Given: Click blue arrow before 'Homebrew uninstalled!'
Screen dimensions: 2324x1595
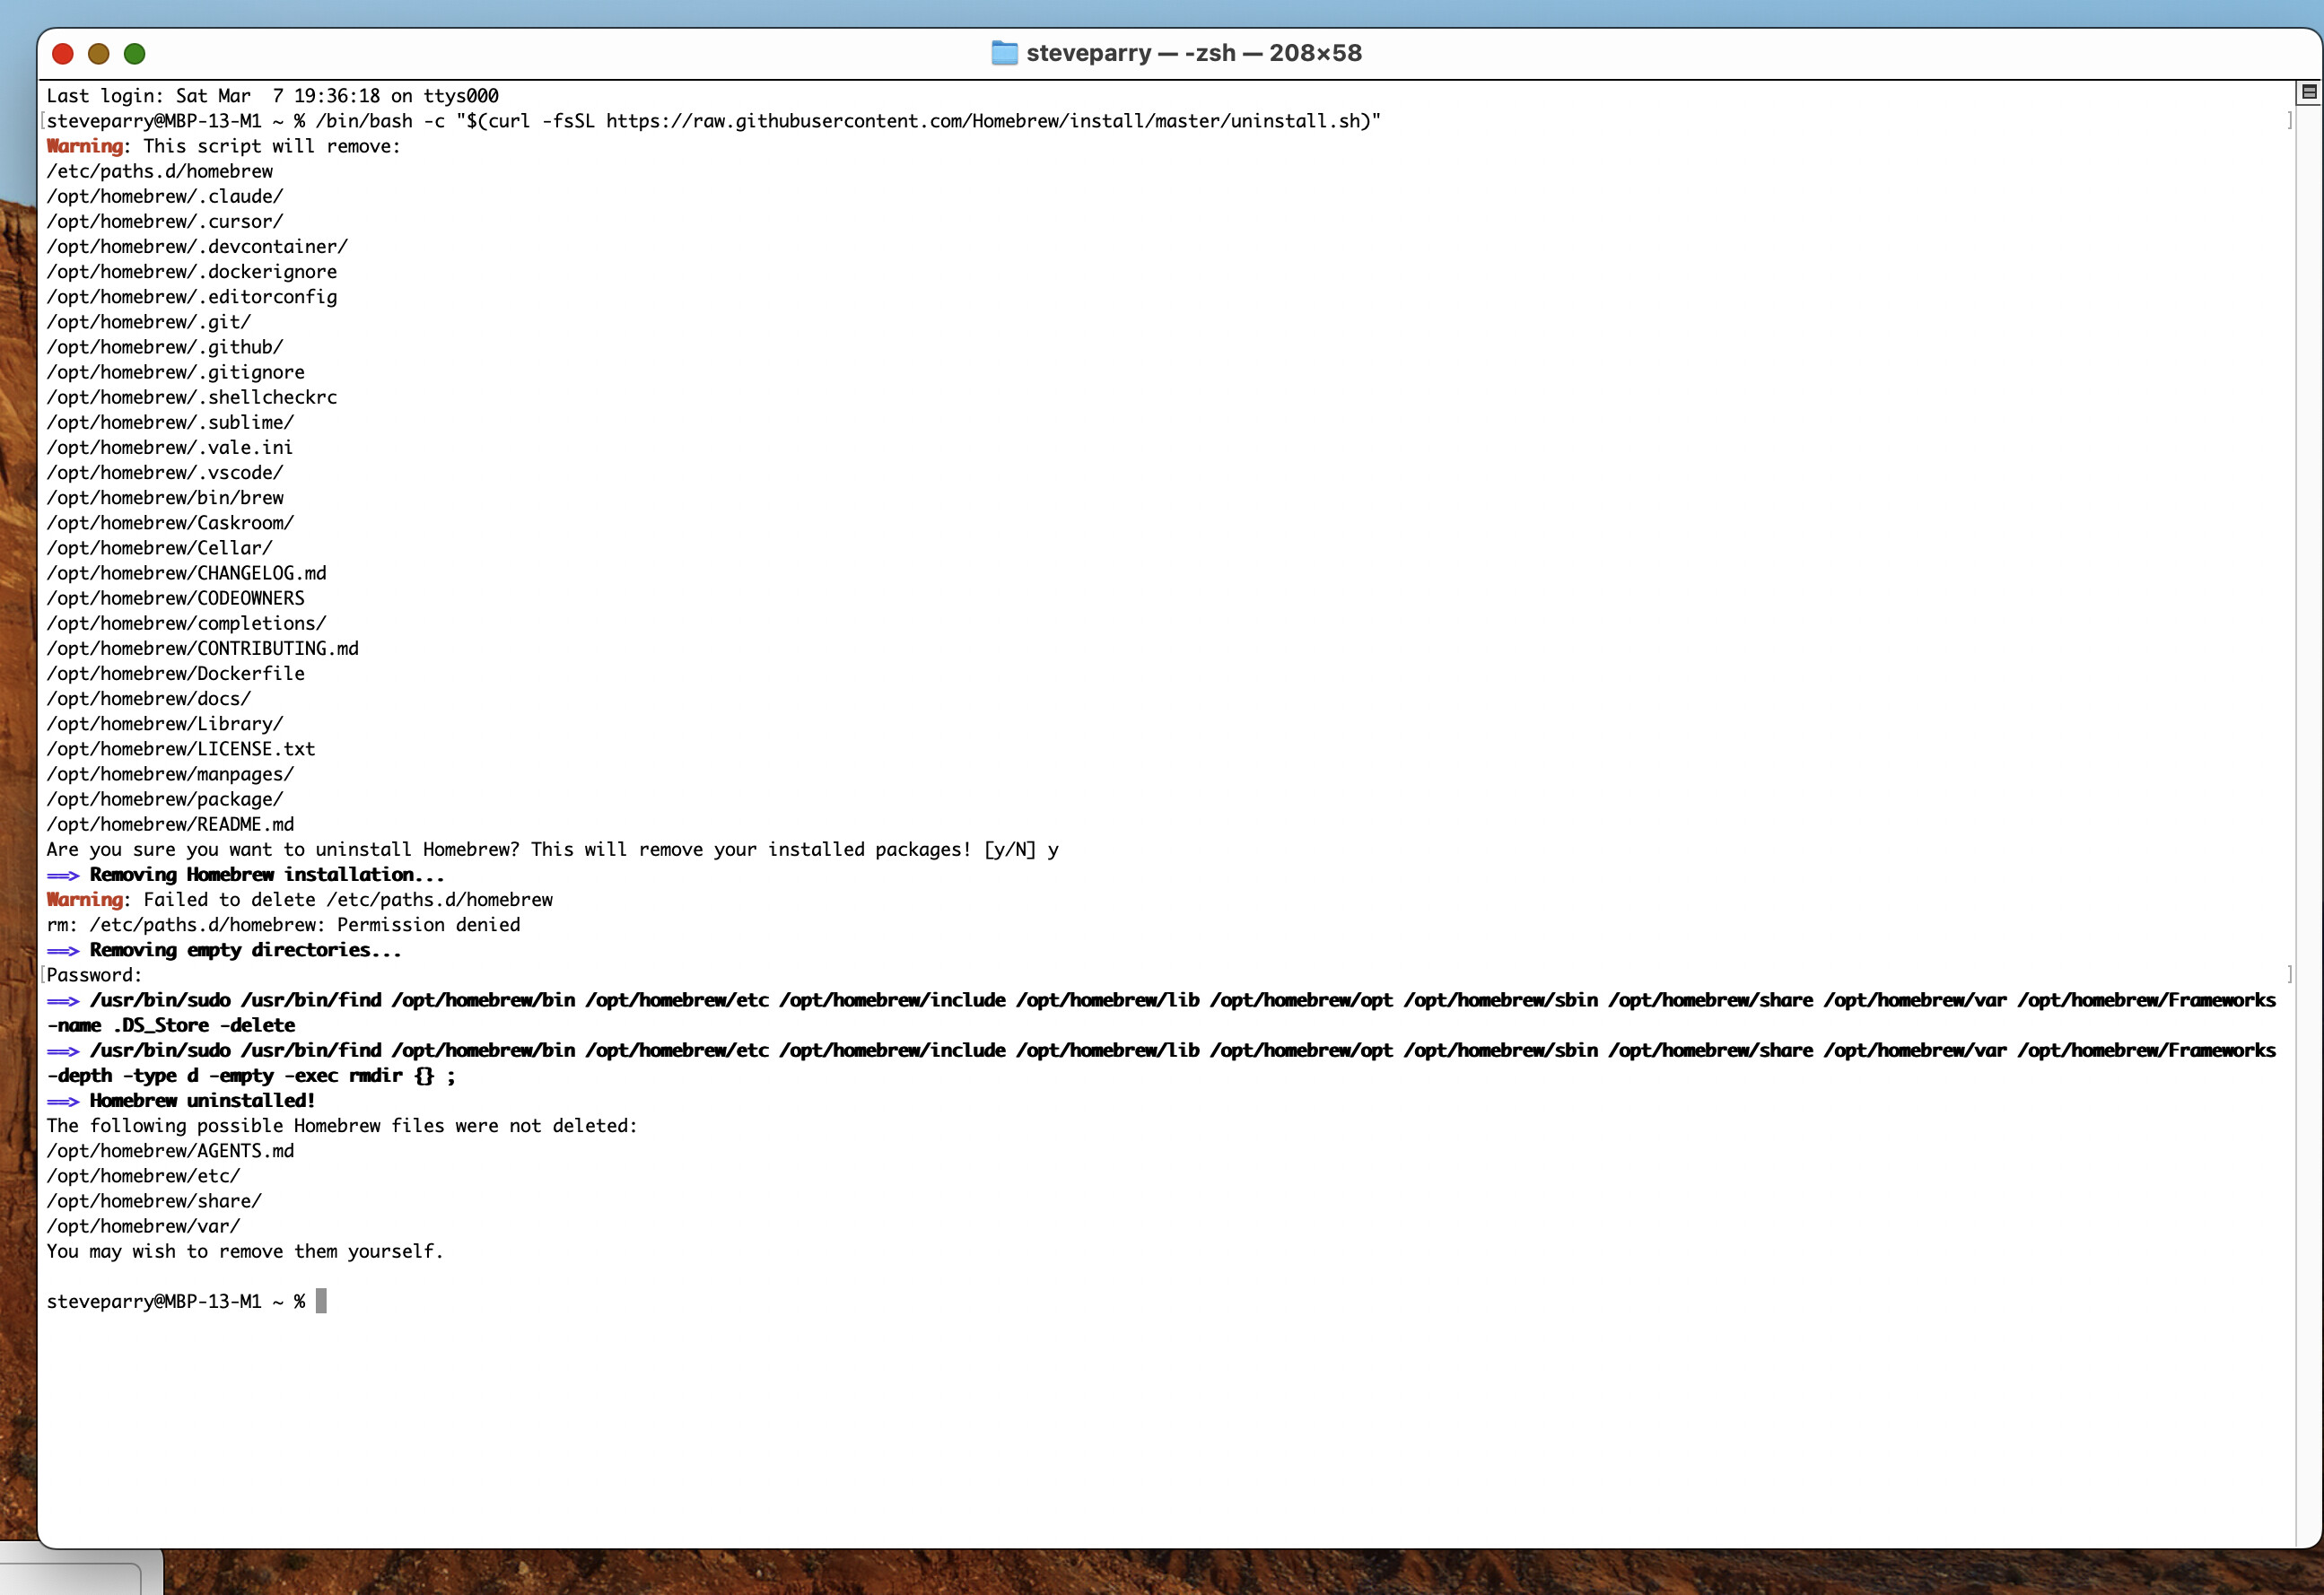Looking at the screenshot, I should (x=62, y=1101).
